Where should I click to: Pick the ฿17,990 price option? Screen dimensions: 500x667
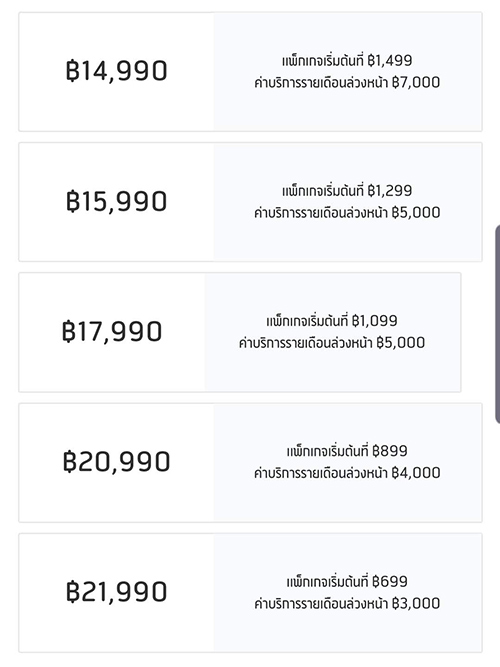[x=240, y=332]
